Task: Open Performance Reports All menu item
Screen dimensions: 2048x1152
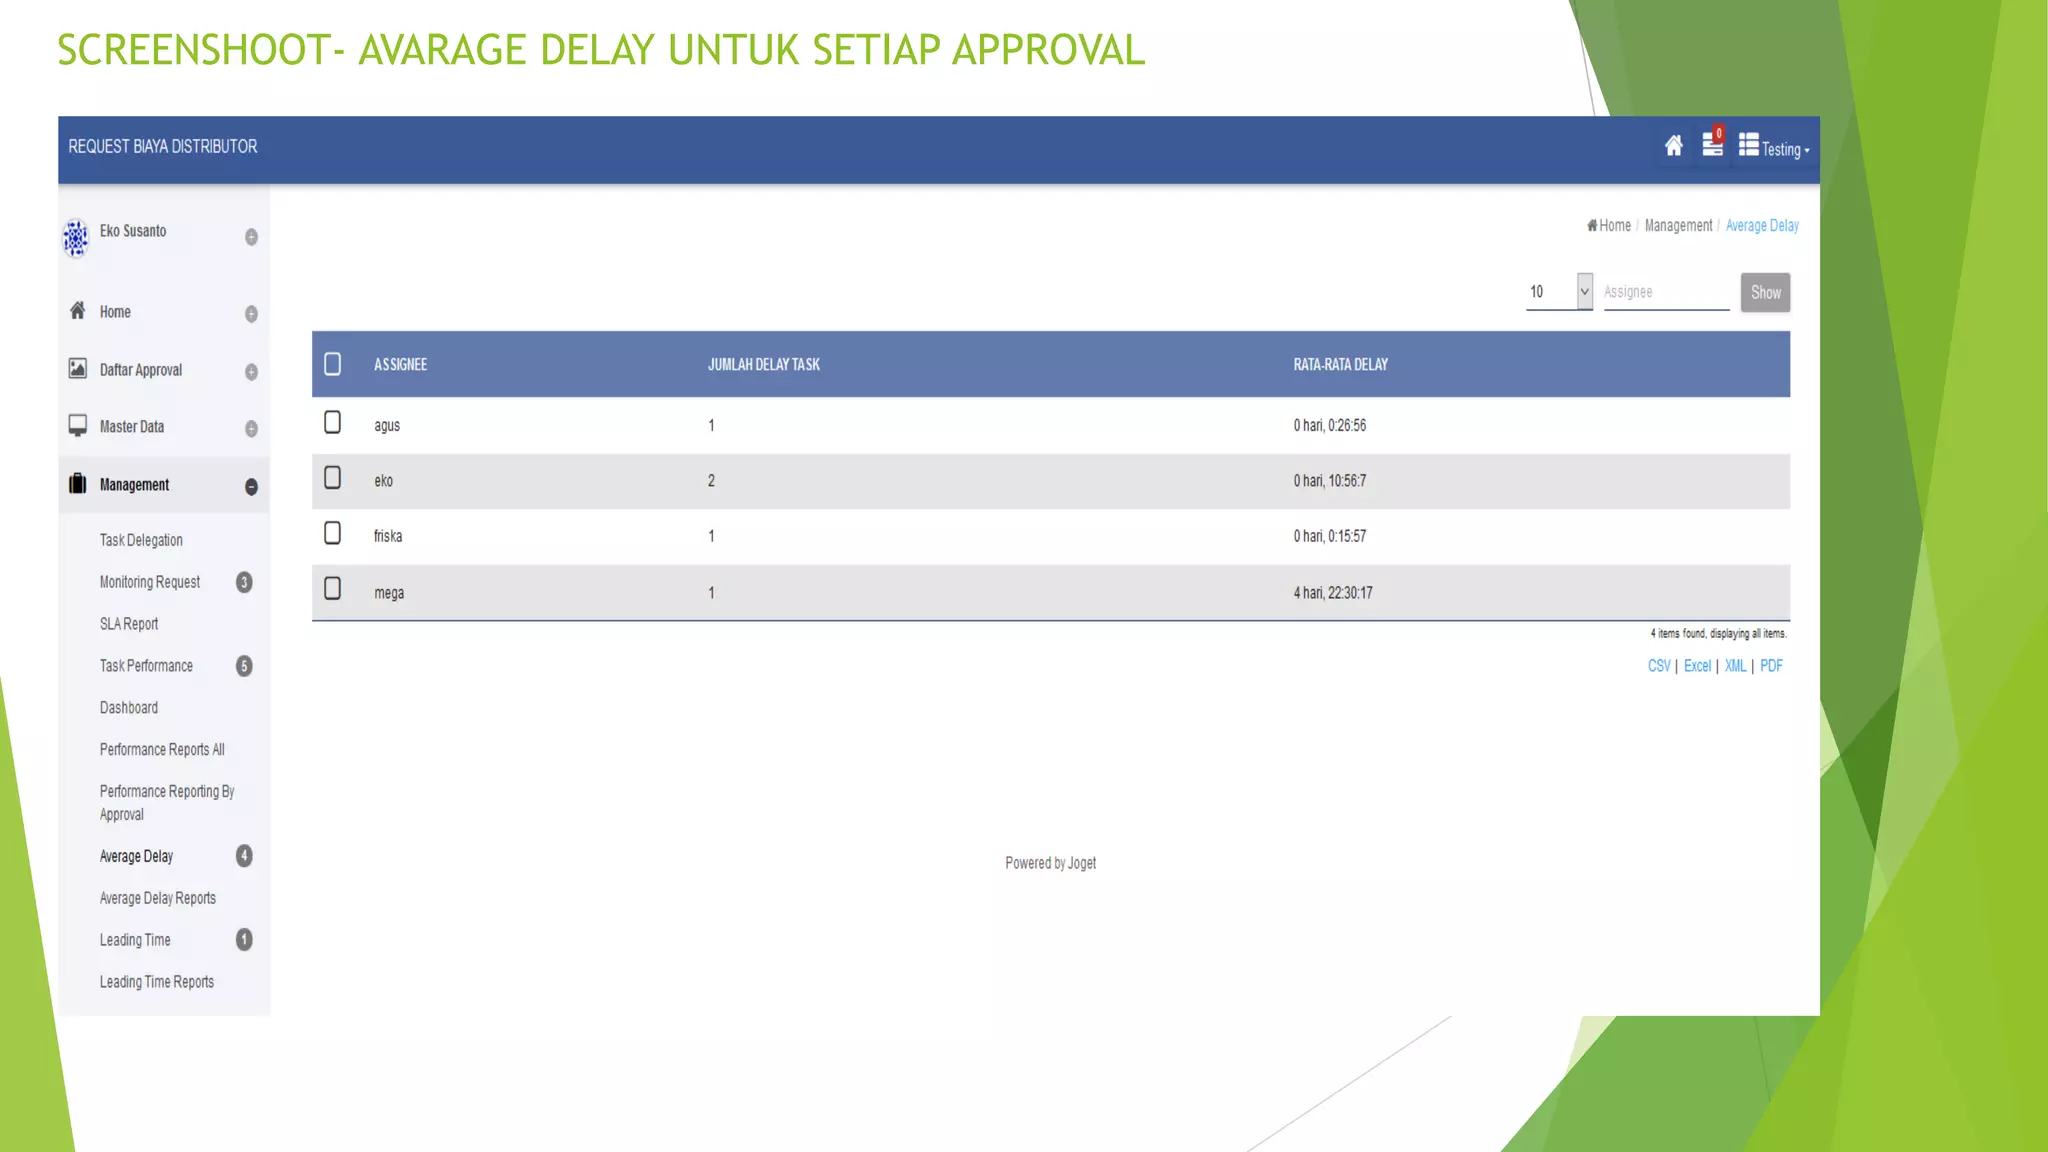Action: pos(162,750)
